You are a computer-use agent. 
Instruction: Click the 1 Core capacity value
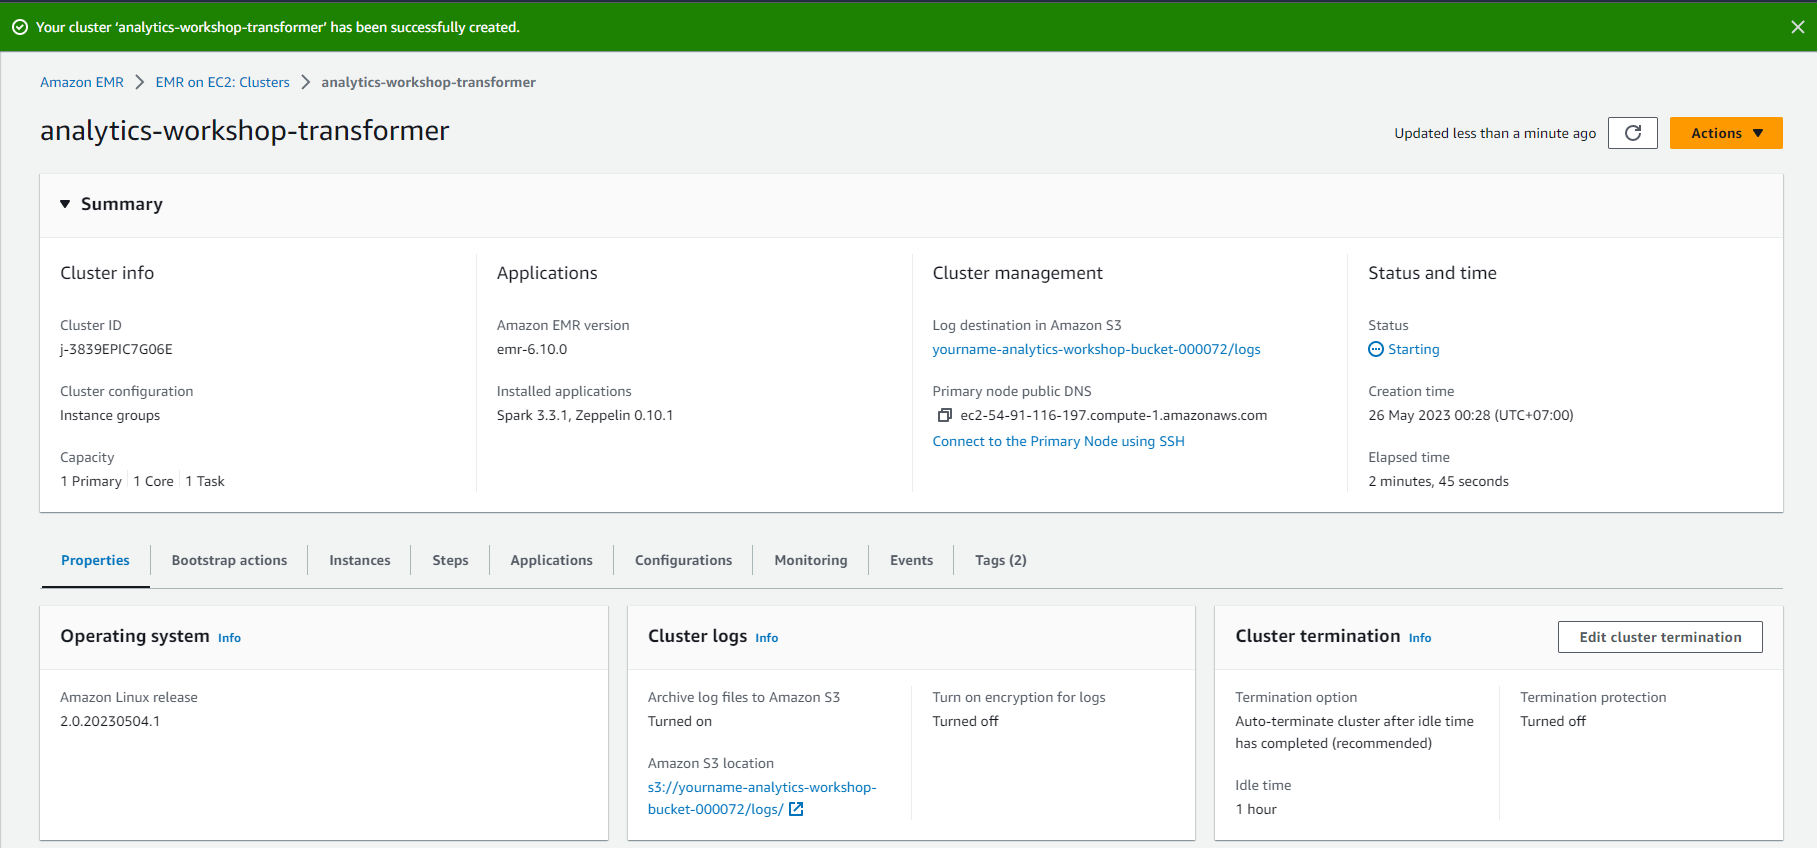coord(154,481)
